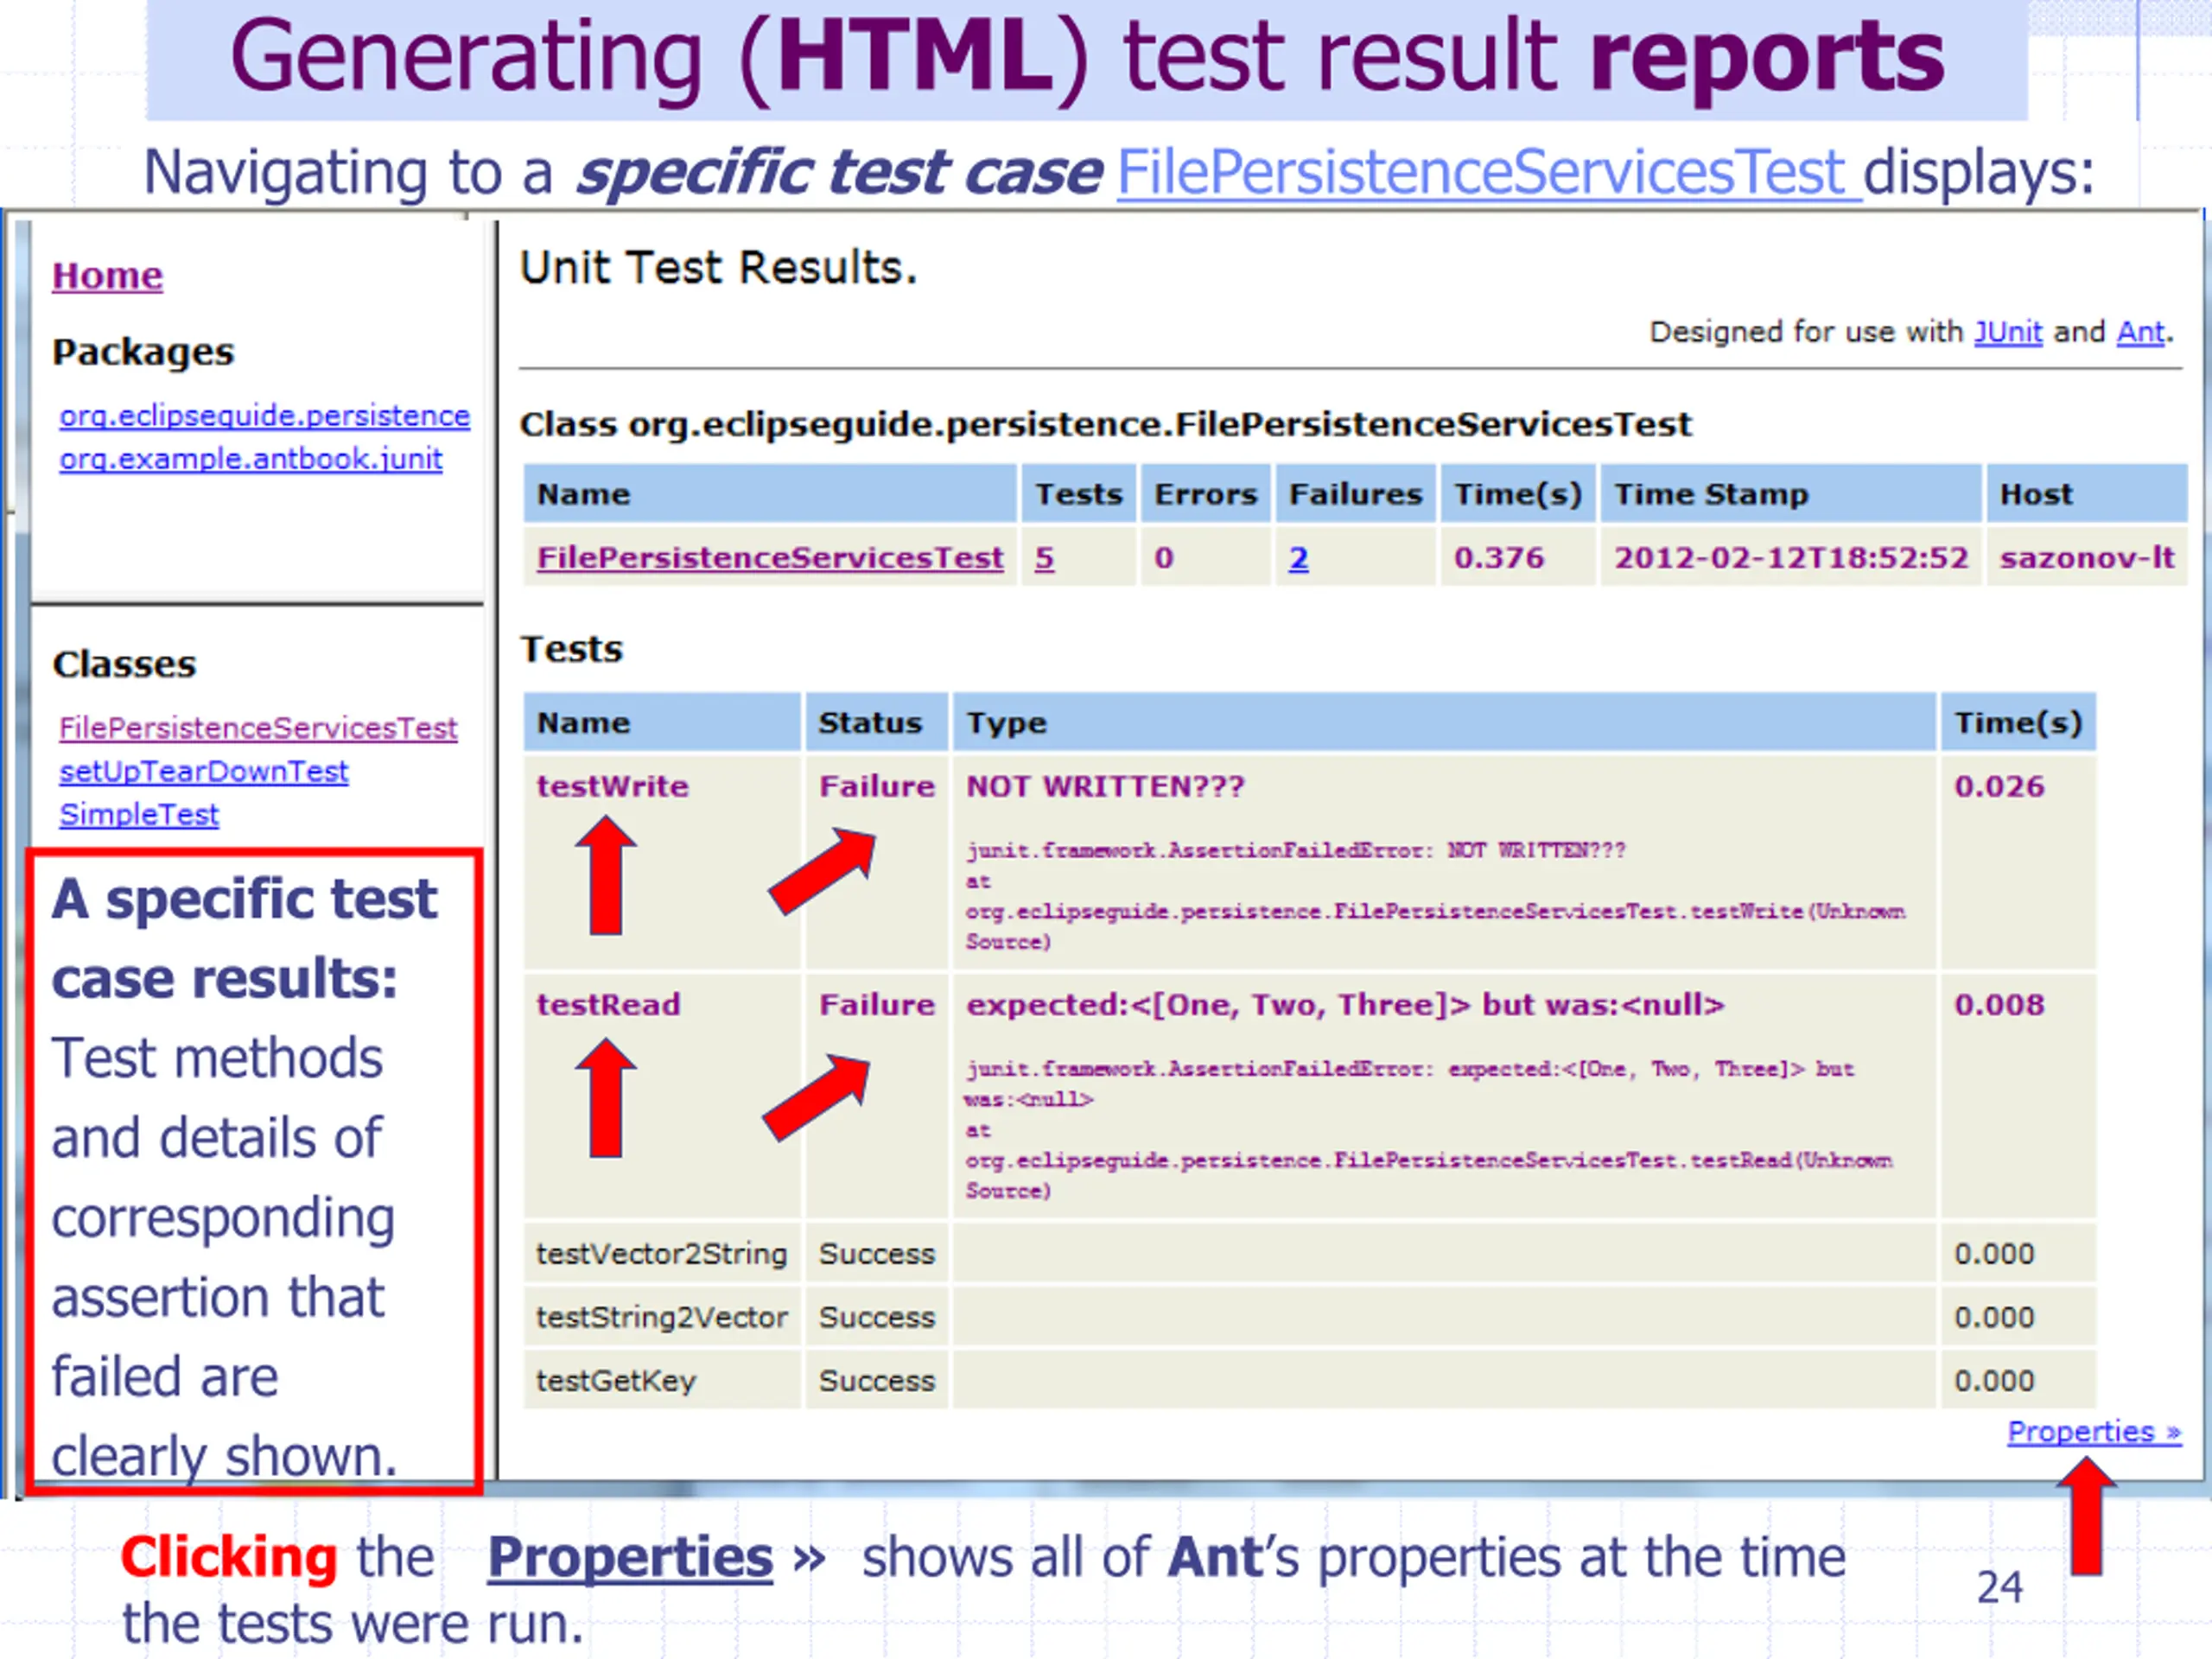This screenshot has height=1659, width=2212.
Task: Click the Success status of testString2Vector
Action: point(877,1317)
